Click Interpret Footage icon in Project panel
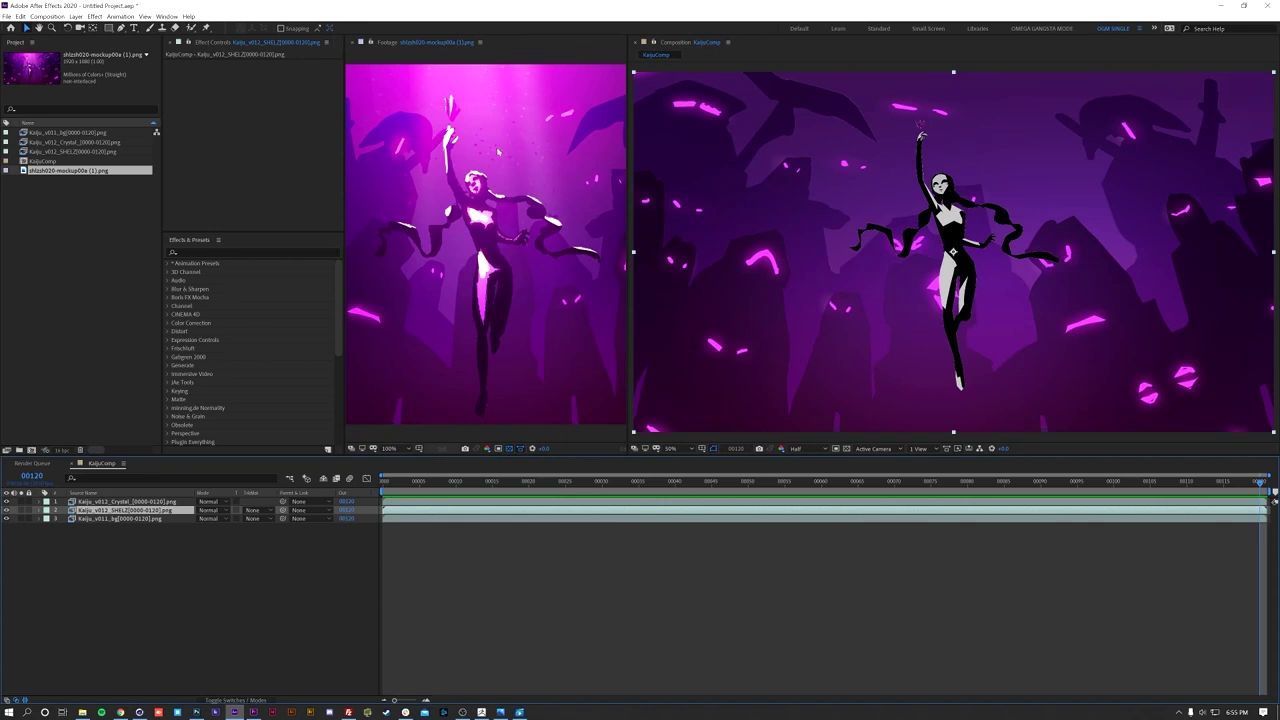1280x720 pixels. point(7,450)
